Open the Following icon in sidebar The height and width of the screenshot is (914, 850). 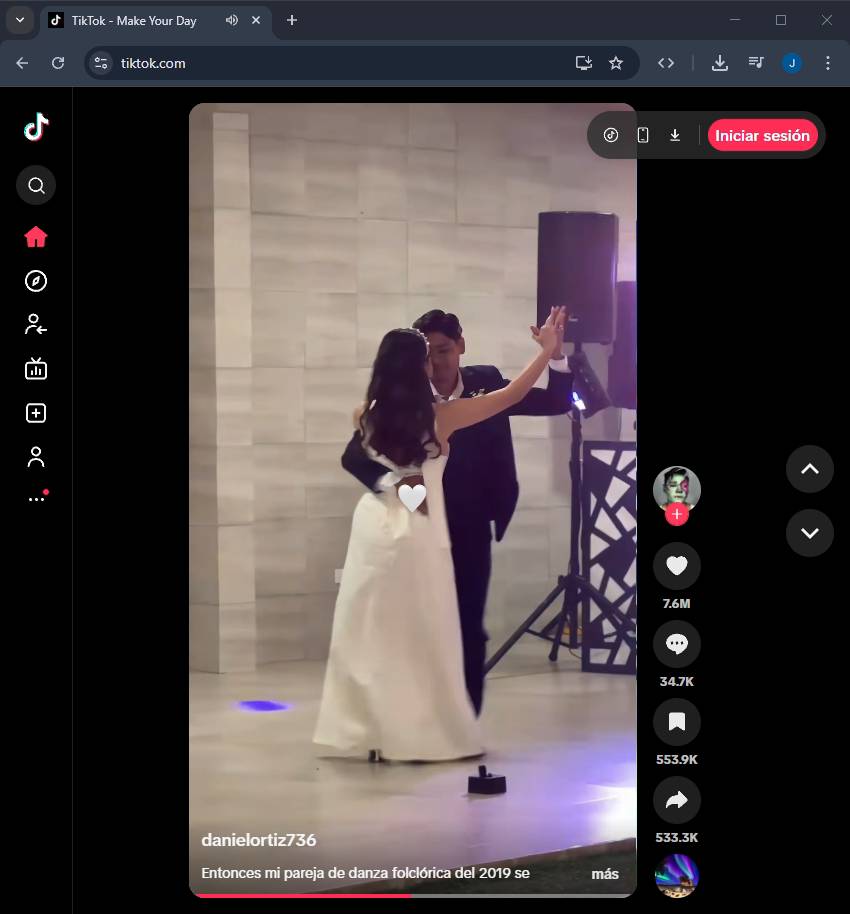click(36, 324)
